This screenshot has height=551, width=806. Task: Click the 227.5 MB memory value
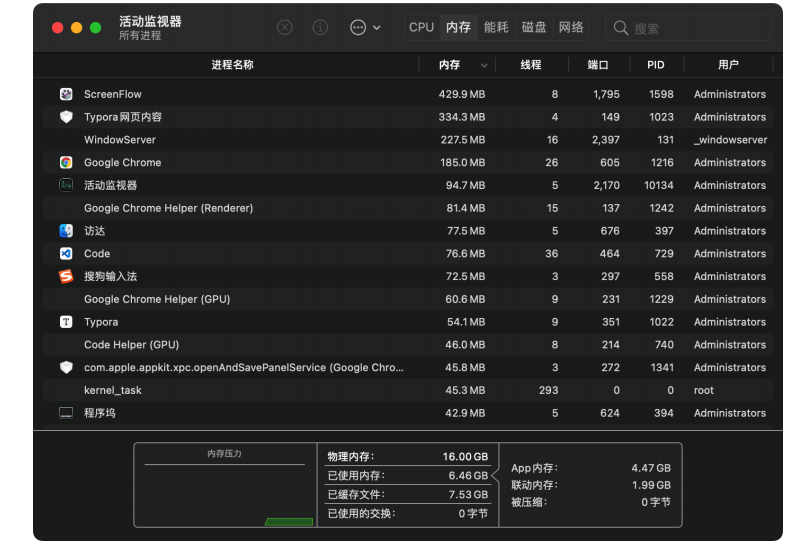[x=463, y=140]
